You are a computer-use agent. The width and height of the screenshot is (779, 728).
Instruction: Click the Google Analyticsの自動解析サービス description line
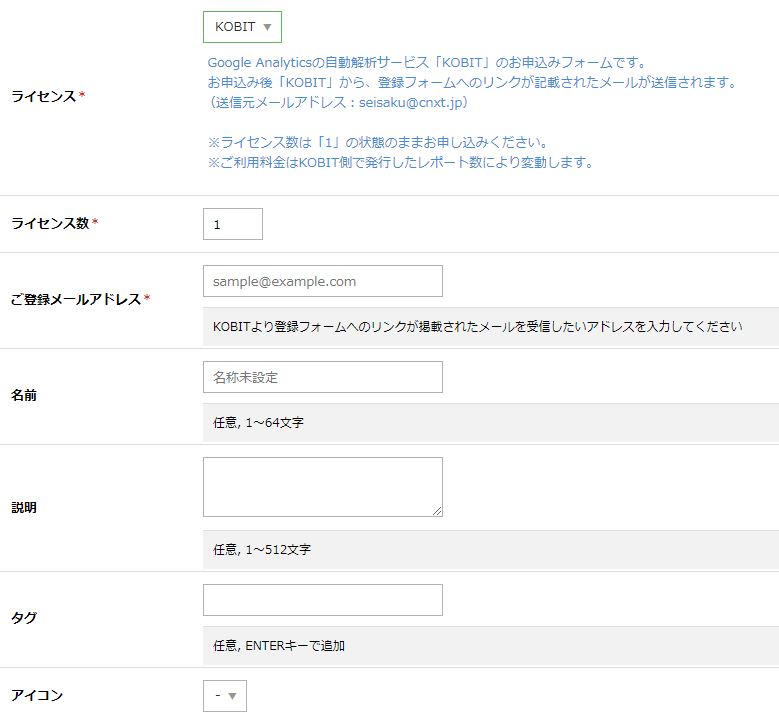[427, 63]
